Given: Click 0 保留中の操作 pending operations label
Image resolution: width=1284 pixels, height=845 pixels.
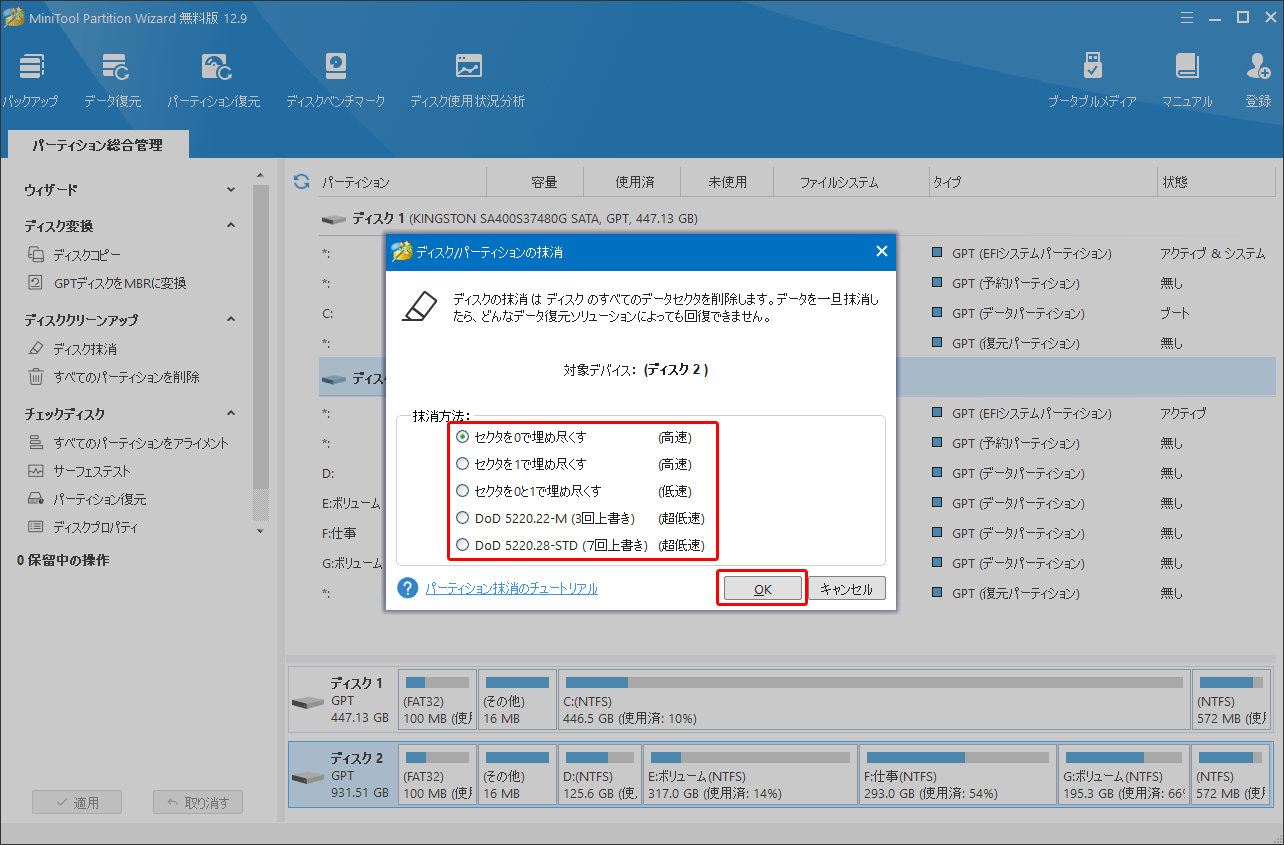Looking at the screenshot, I should click(63, 560).
